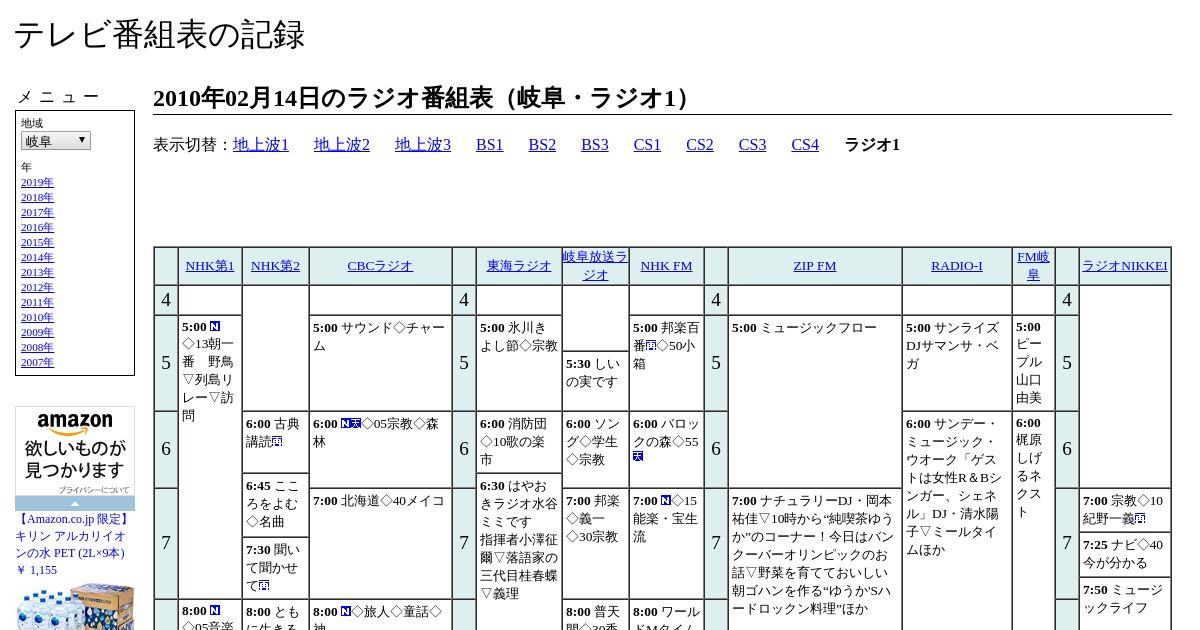Open the 2011年 year link

click(x=37, y=303)
